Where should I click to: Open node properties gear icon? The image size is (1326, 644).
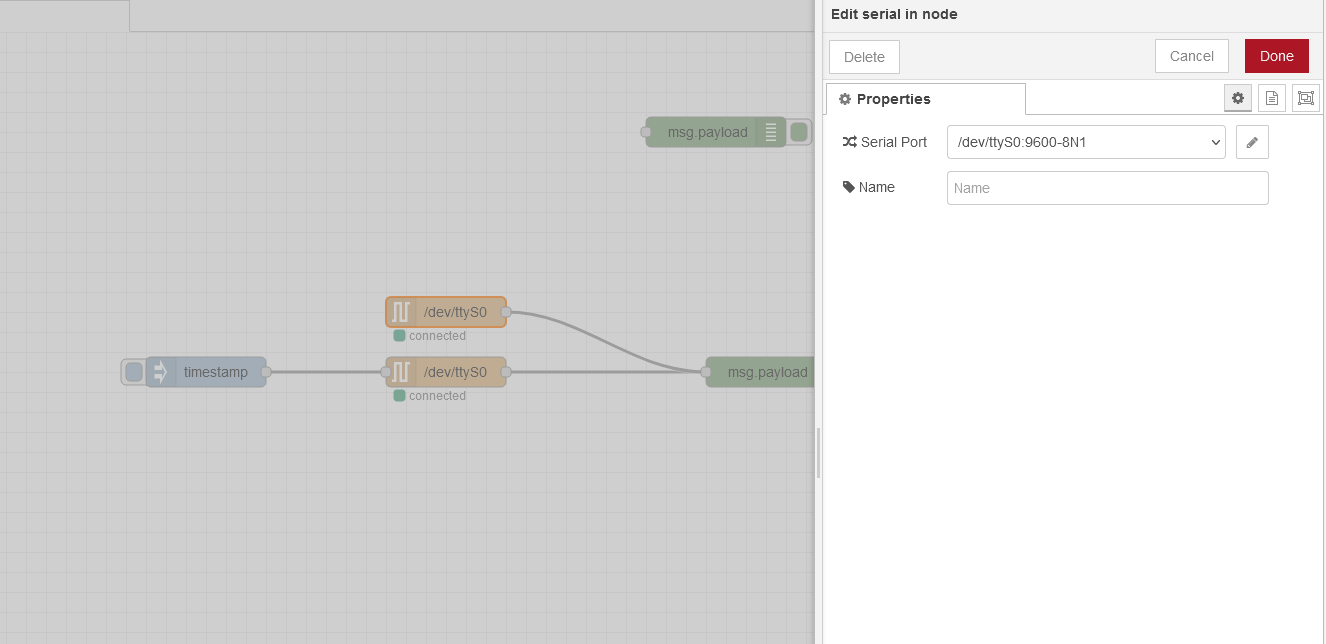coord(1238,98)
